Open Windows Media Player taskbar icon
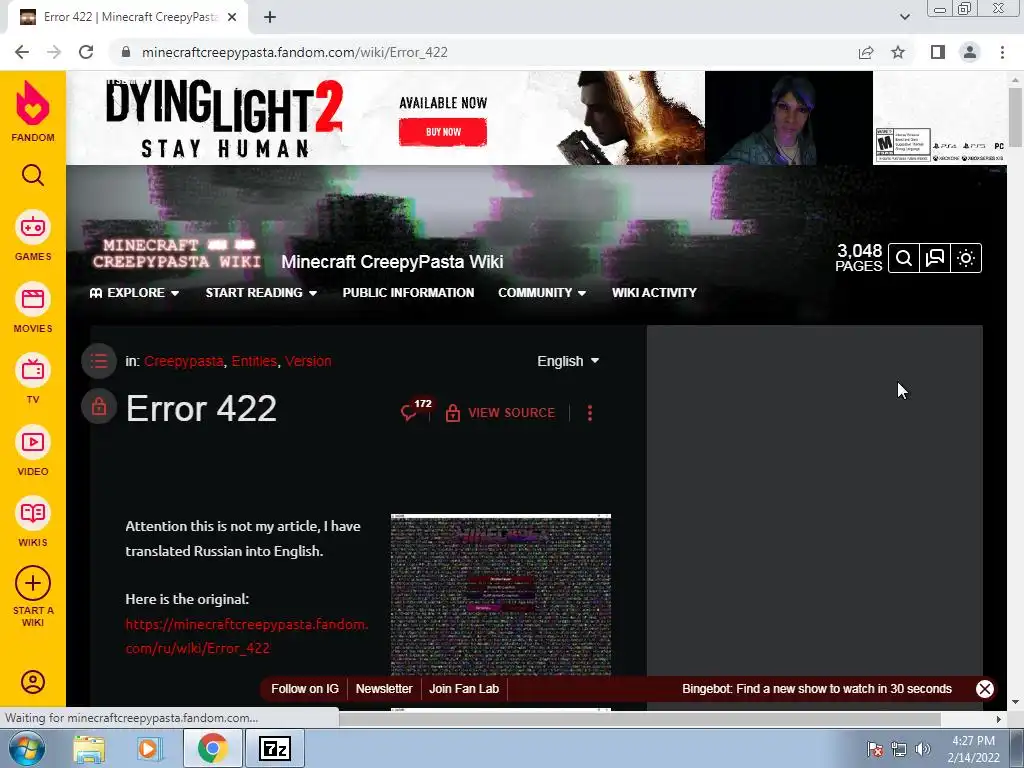 149,749
